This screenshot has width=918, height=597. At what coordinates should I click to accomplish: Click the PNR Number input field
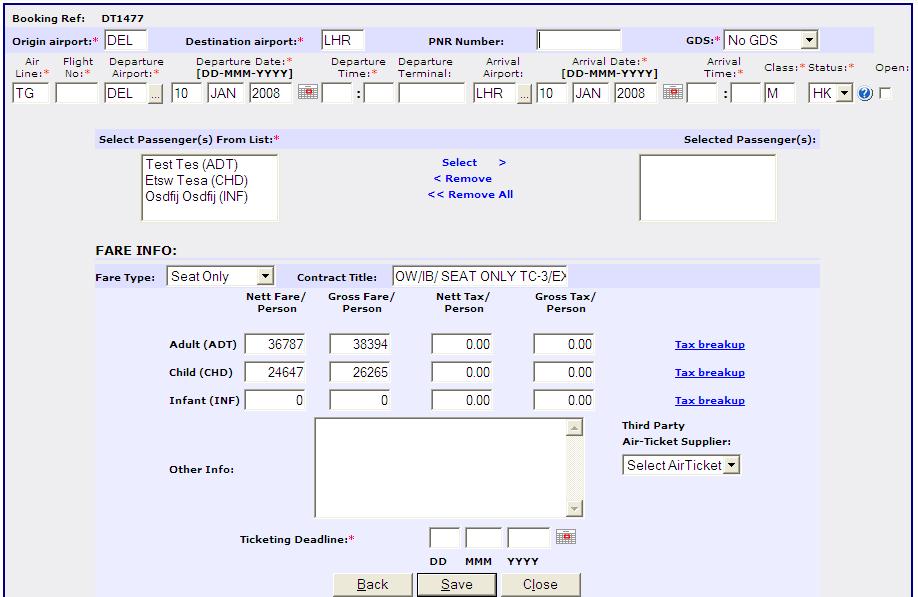(578, 41)
